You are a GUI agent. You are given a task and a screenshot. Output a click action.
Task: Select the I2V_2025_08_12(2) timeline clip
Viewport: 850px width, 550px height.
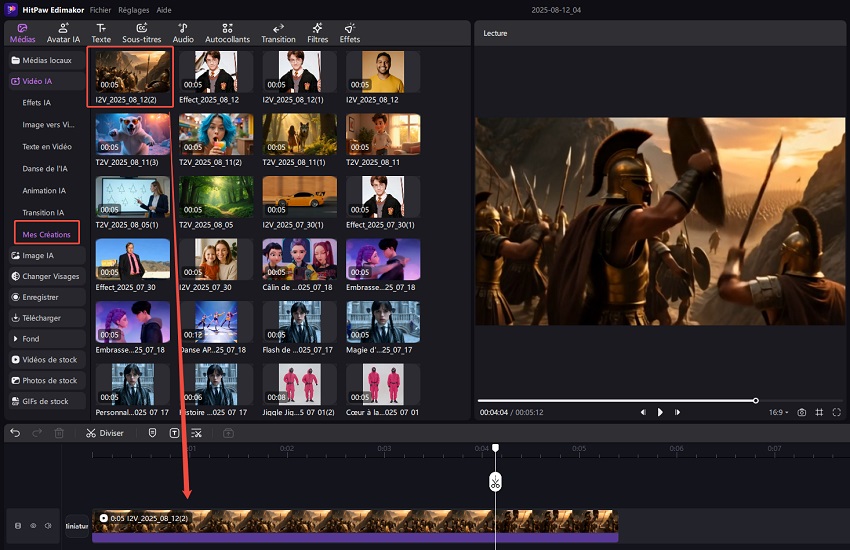(x=355, y=526)
